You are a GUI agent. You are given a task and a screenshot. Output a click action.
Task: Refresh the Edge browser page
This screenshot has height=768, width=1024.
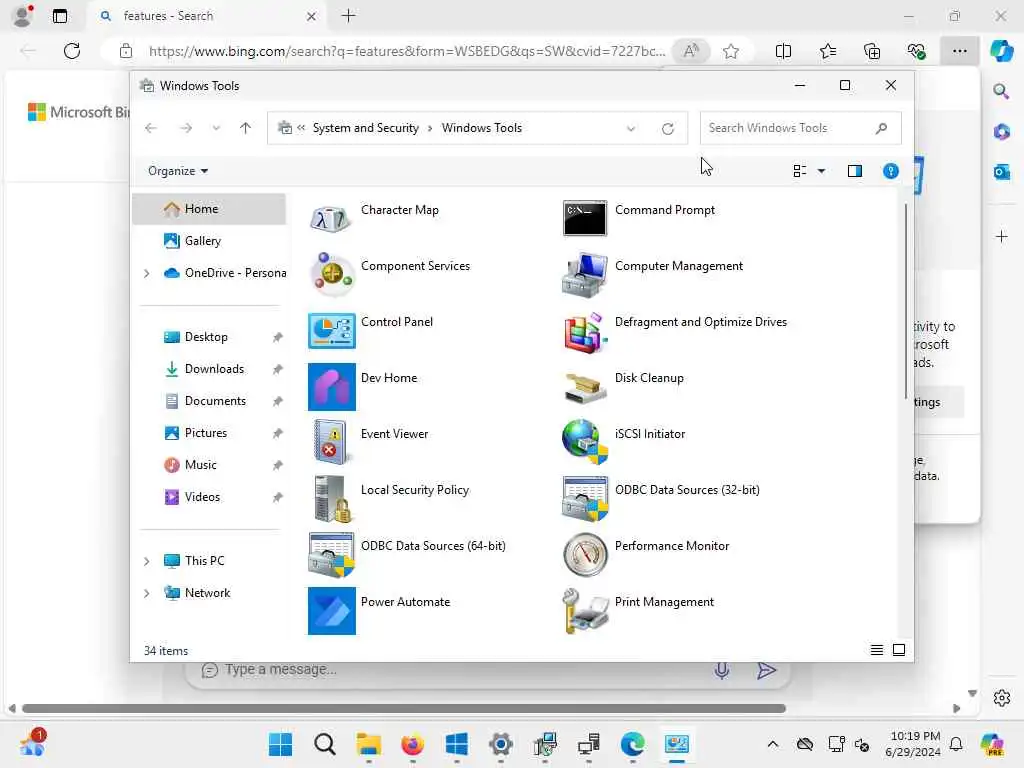pos(72,51)
